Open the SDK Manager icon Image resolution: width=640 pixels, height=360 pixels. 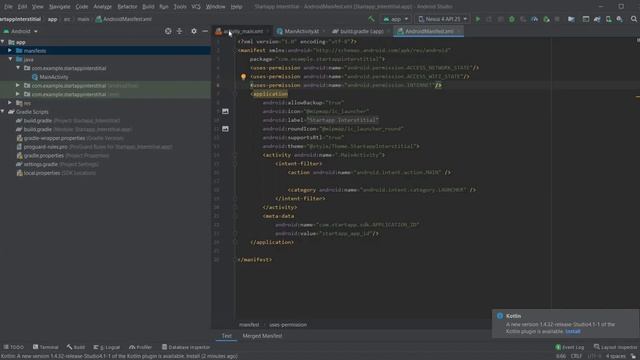(x=620, y=19)
